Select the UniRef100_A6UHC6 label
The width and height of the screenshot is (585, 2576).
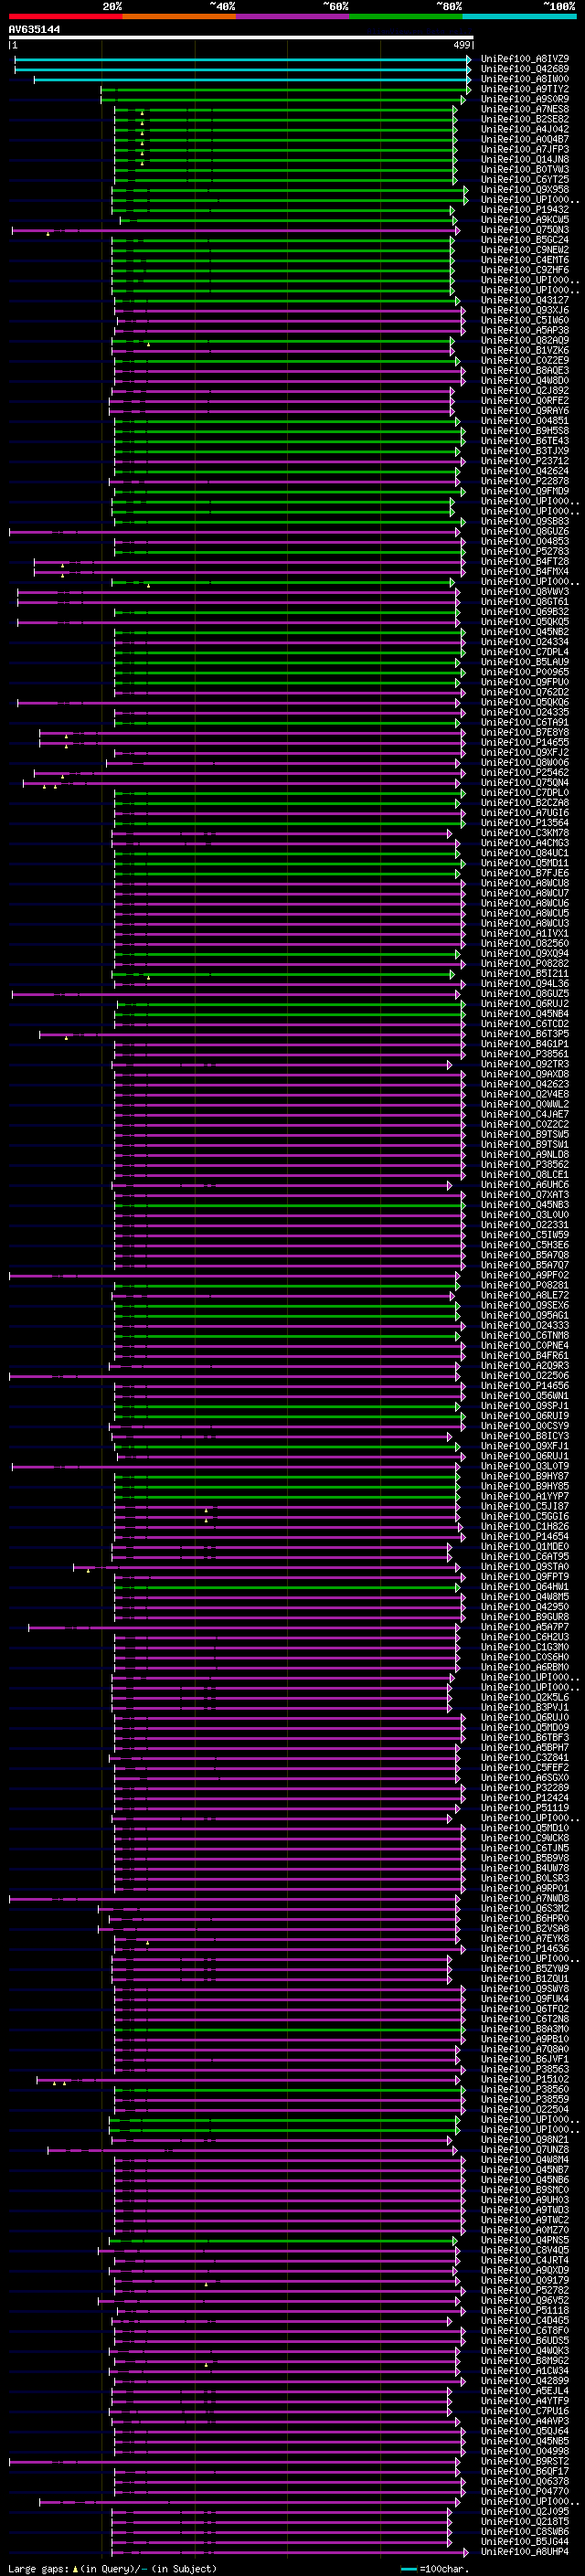click(525, 1185)
